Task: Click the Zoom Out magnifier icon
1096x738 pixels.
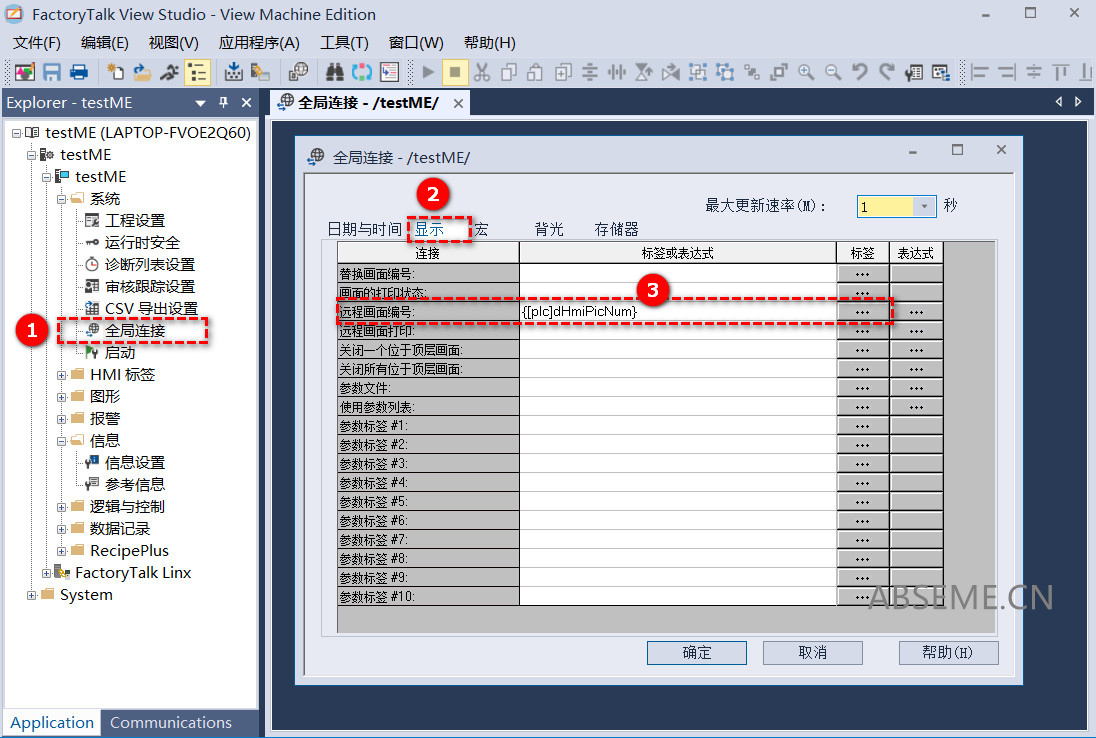Action: pyautogui.click(x=832, y=72)
